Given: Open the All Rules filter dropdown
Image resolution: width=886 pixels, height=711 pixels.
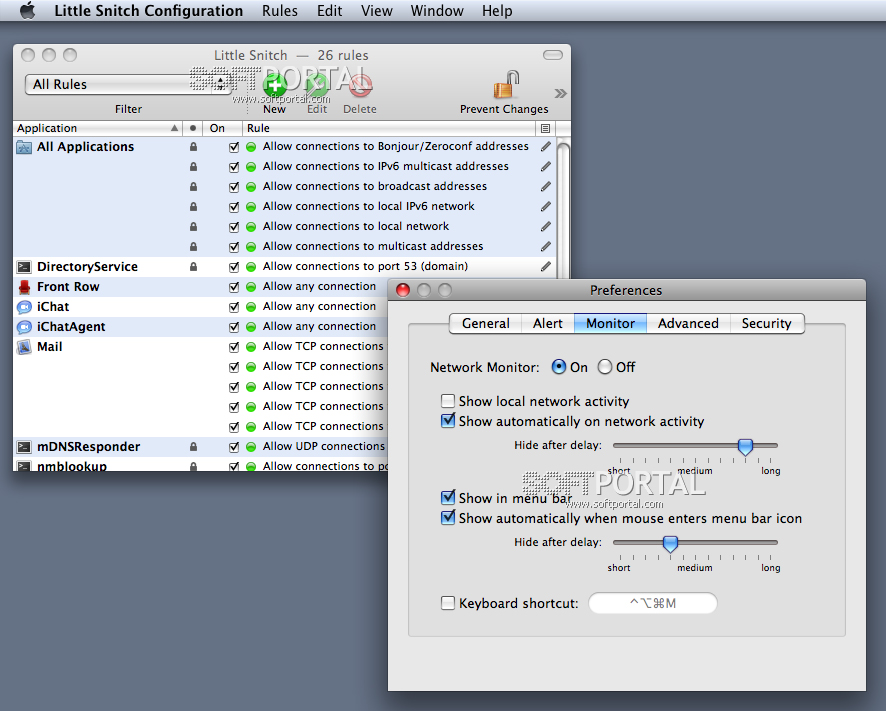Looking at the screenshot, I should click(x=127, y=84).
